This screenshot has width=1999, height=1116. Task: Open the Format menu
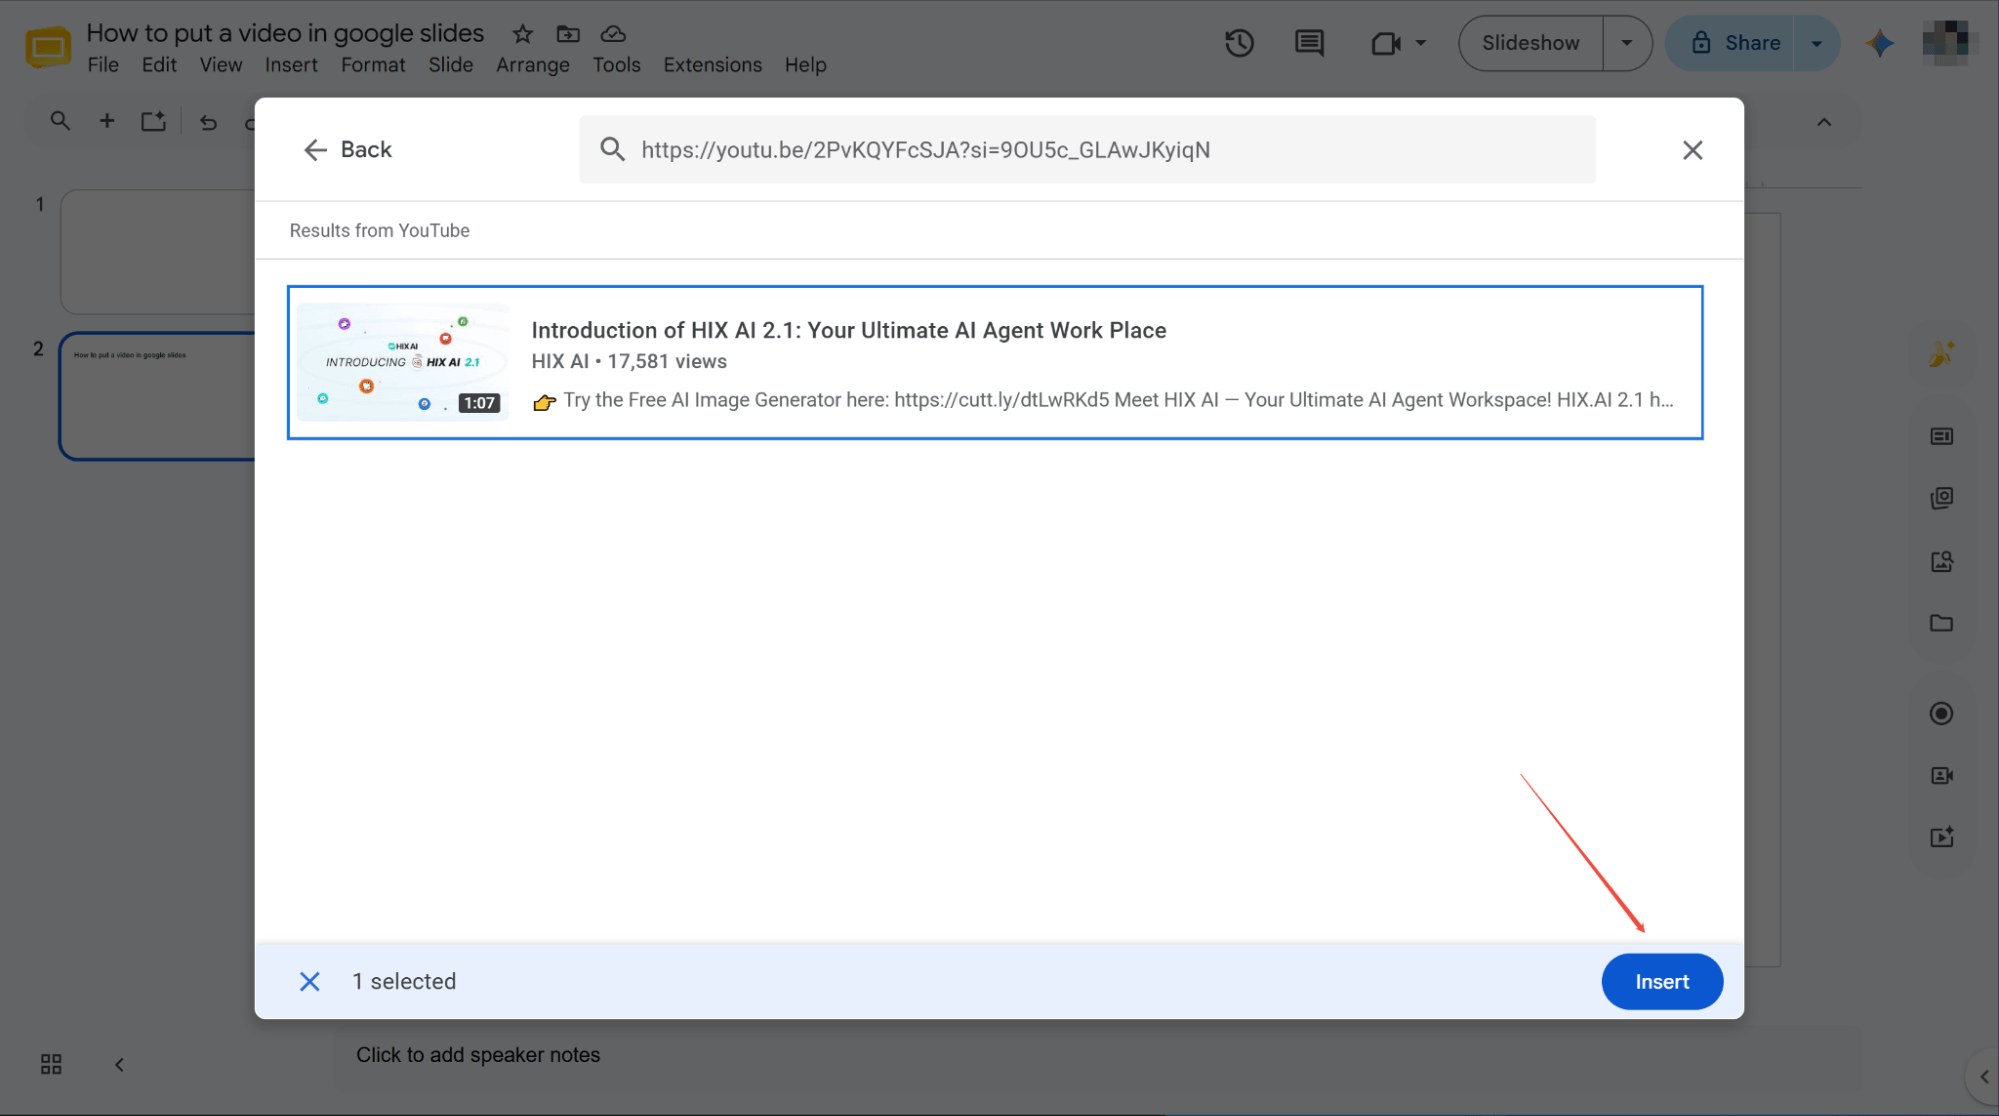point(373,65)
